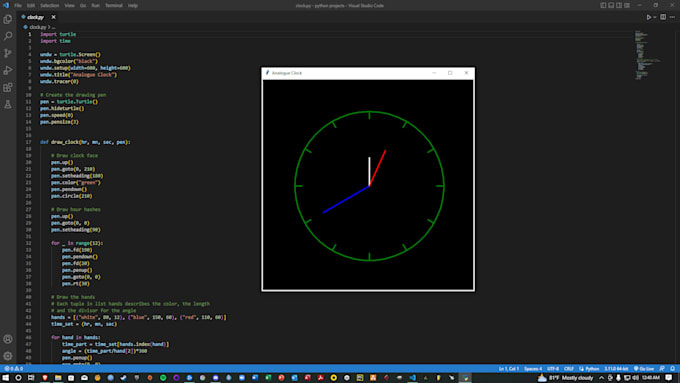Click line number 32 in the gutter
The width and height of the screenshot is (680, 383).
28,243
